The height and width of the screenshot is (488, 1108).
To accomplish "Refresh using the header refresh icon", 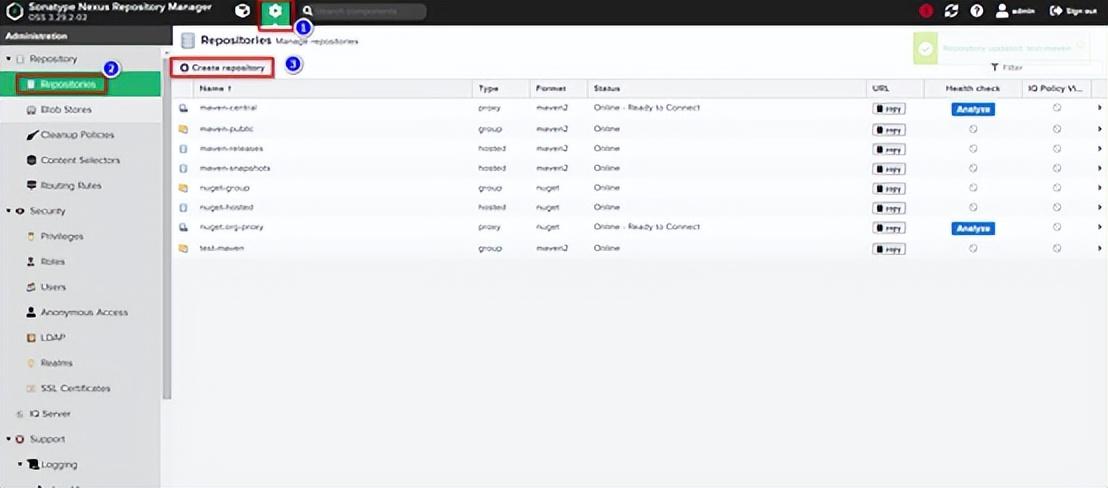I will [x=951, y=11].
